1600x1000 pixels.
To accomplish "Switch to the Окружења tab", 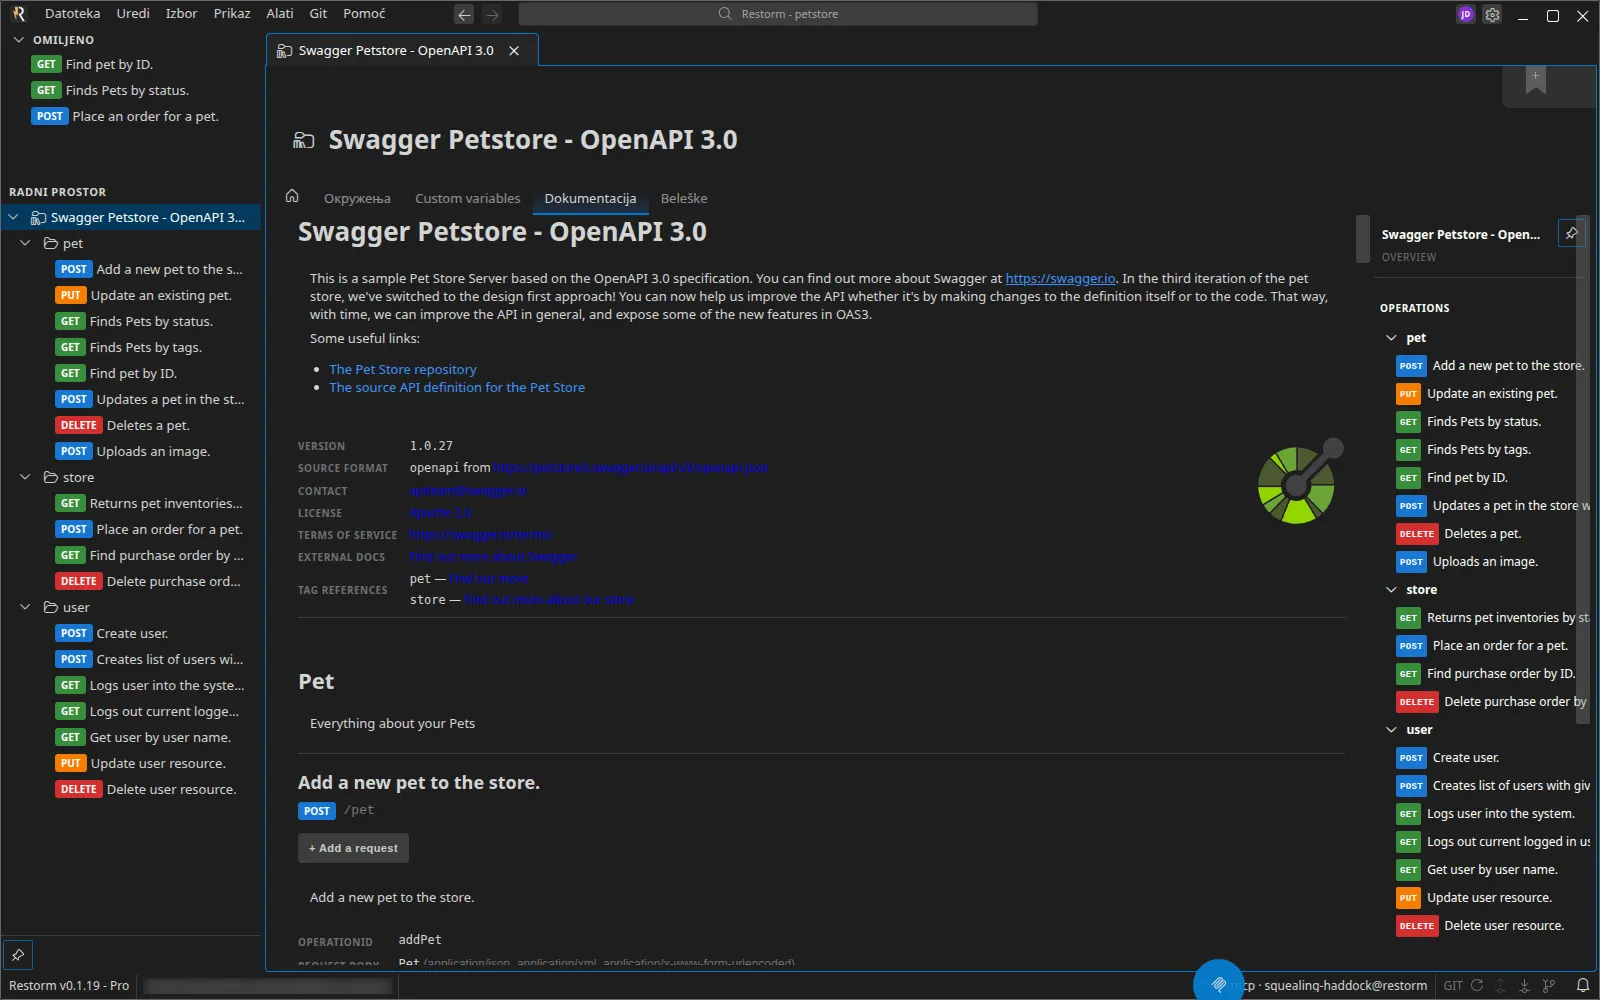I will pos(357,198).
